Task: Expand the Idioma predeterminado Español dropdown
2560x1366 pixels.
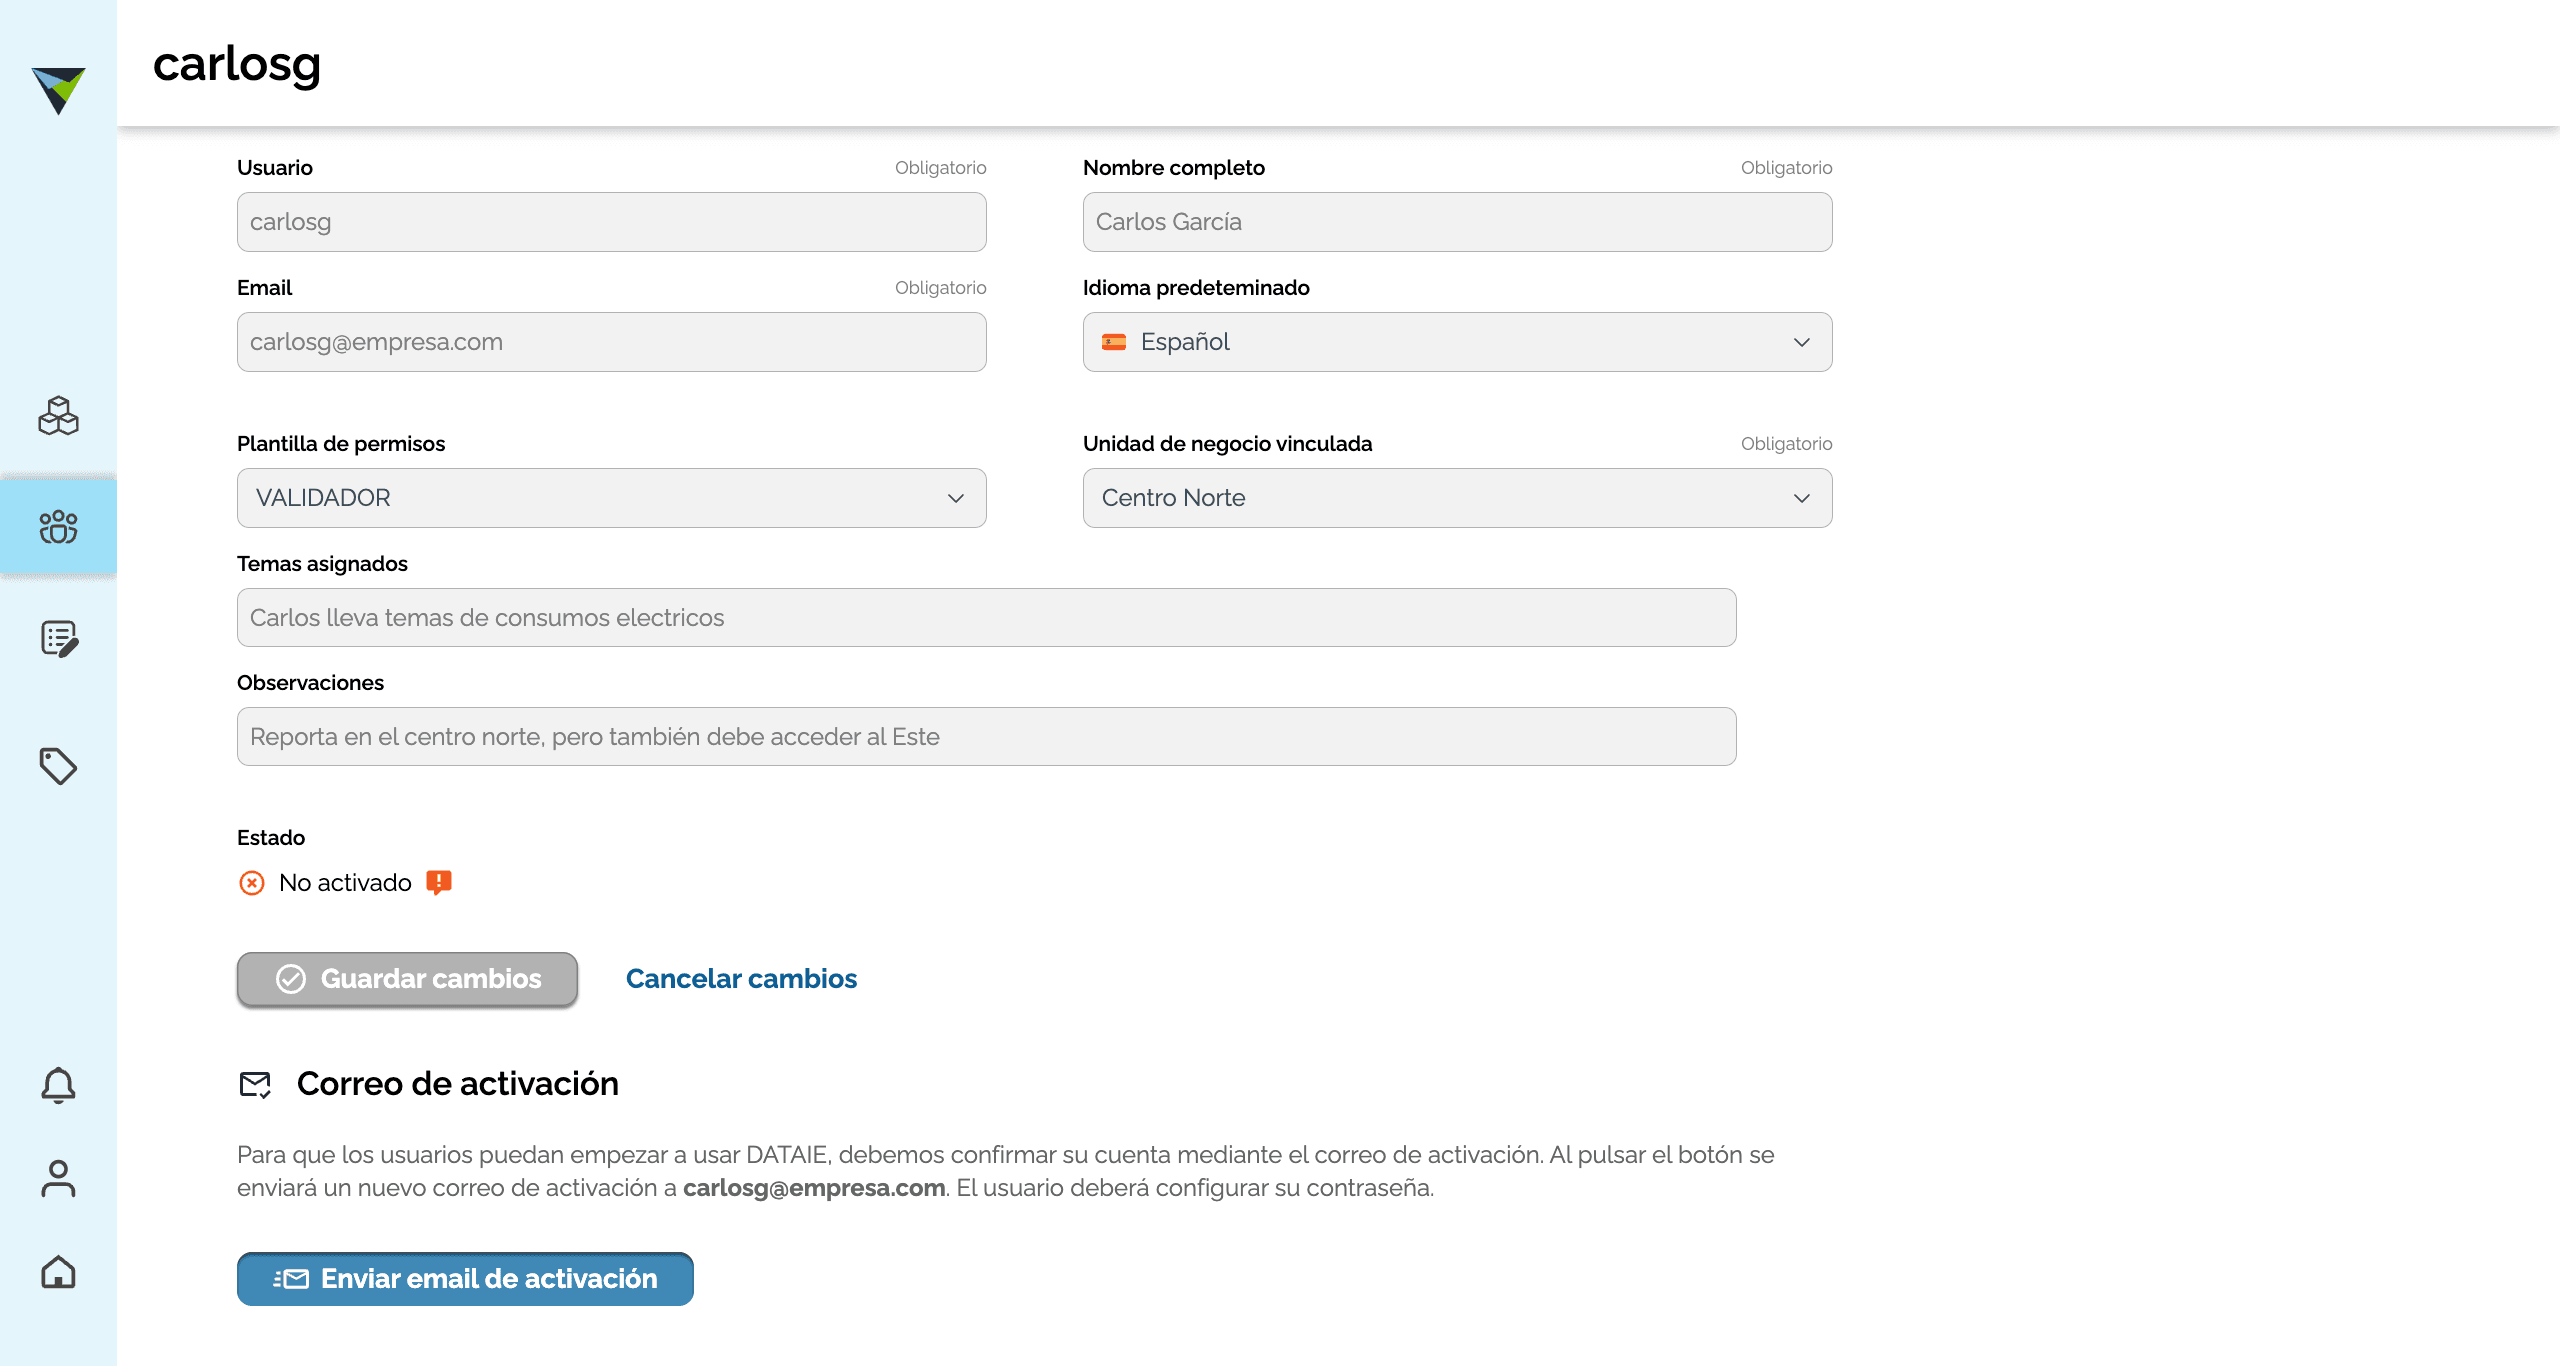Action: [x=1457, y=342]
